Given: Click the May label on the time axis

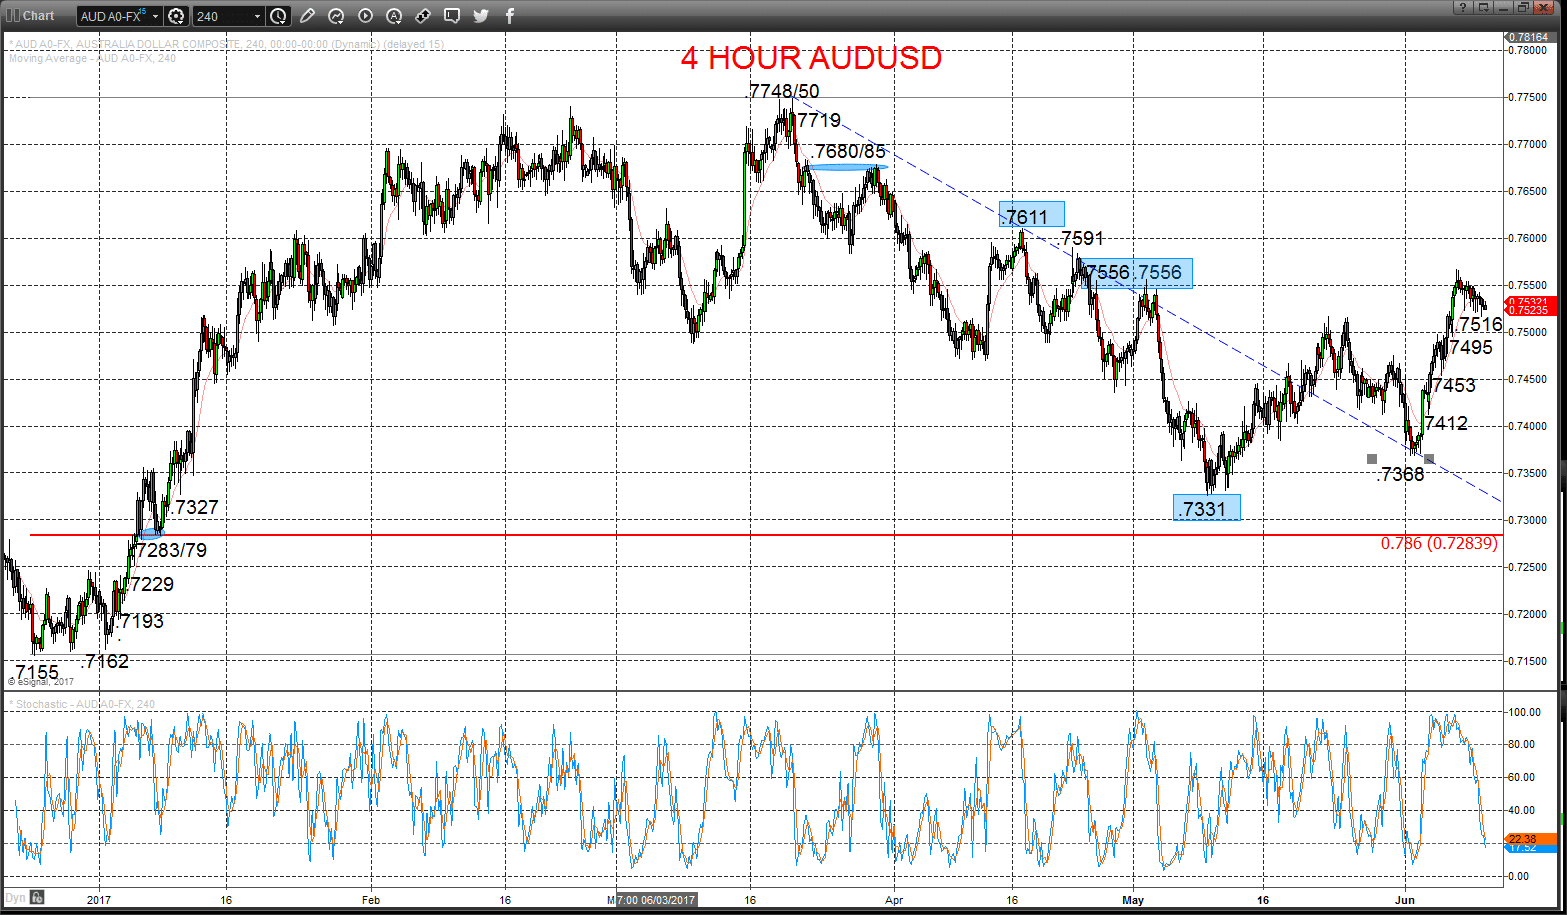Looking at the screenshot, I should pyautogui.click(x=1133, y=900).
